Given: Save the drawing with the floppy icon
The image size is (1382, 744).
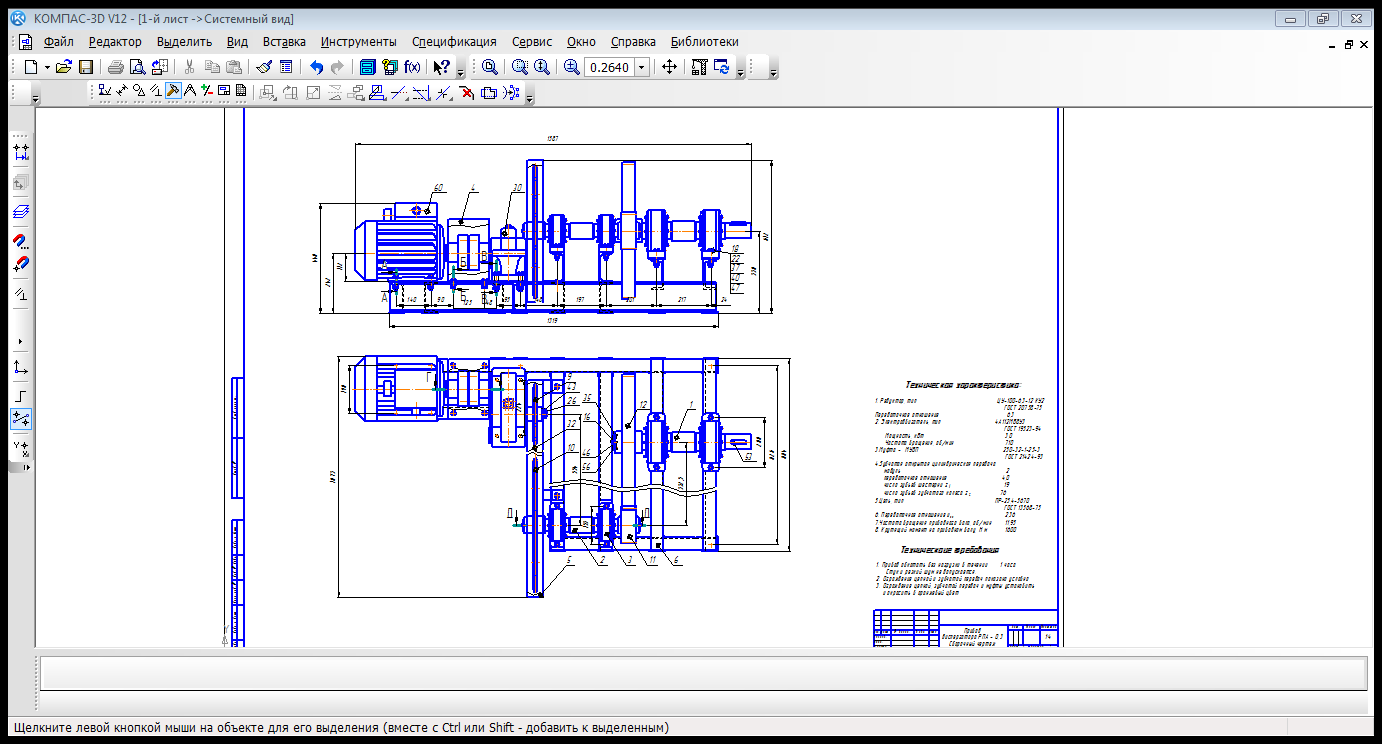Looking at the screenshot, I should pyautogui.click(x=86, y=67).
